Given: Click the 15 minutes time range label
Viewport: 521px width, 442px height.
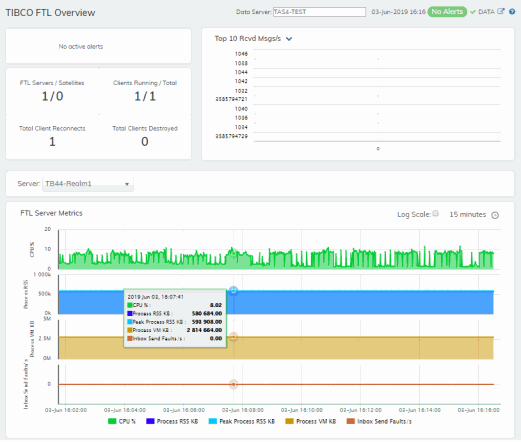Looking at the screenshot, I should click(x=468, y=214).
